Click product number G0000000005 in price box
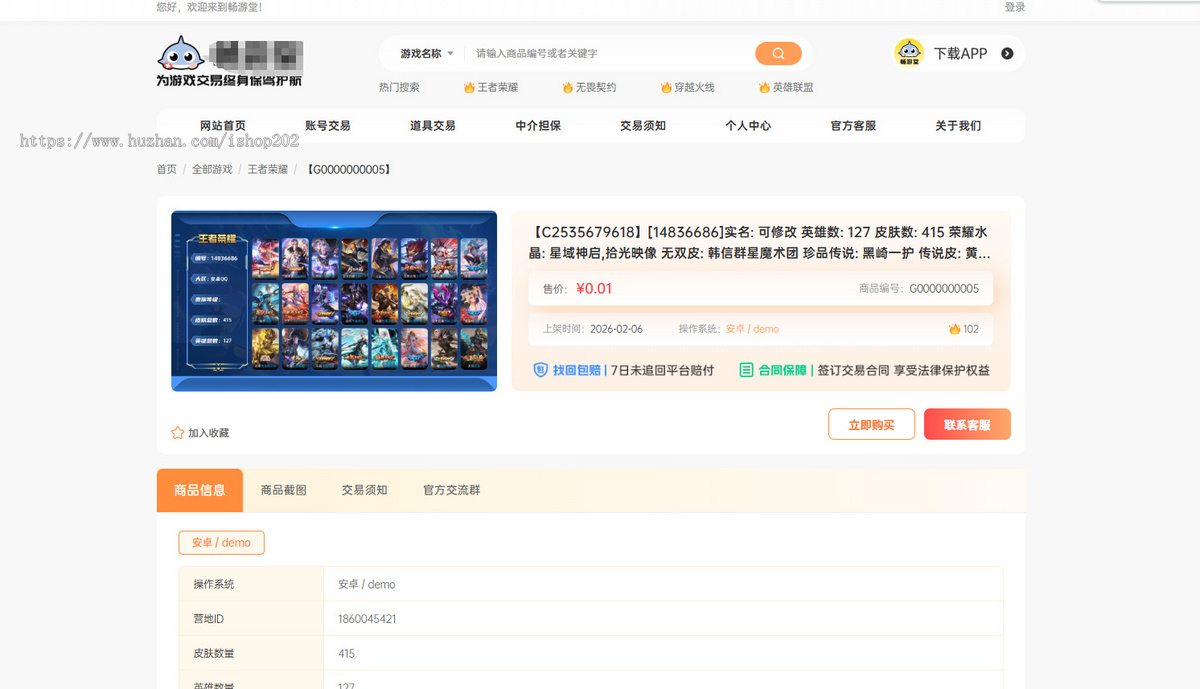 click(x=944, y=289)
